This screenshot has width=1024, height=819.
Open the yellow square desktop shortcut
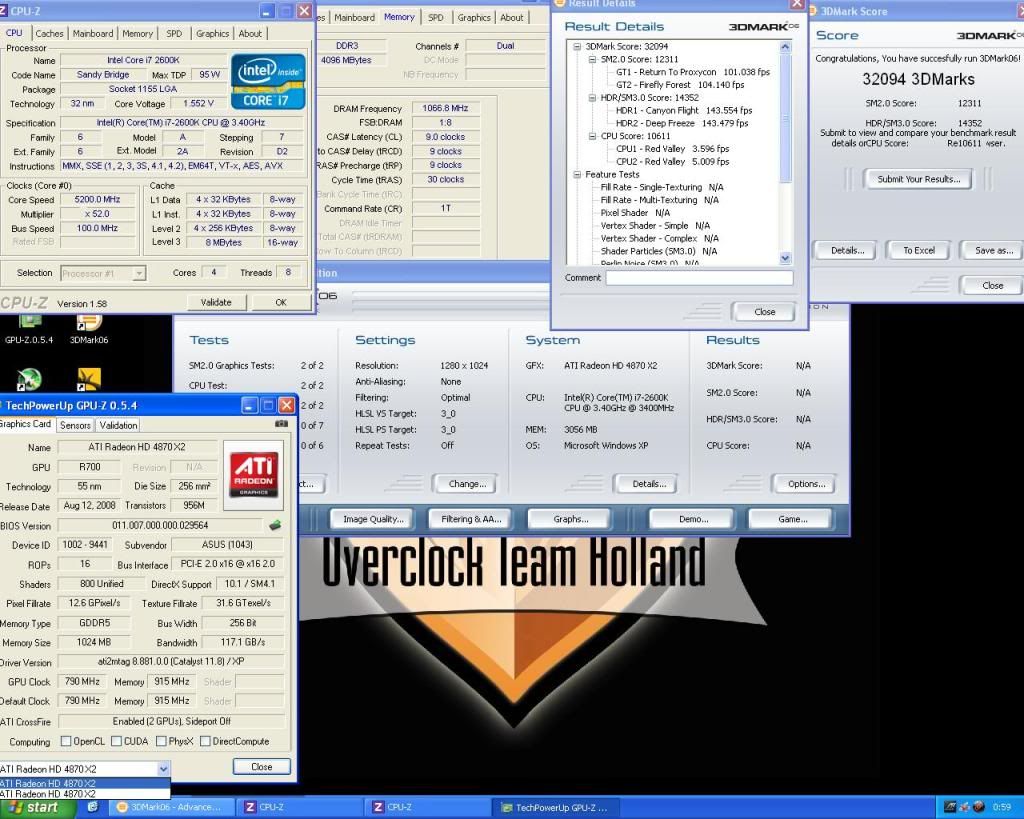coord(89,378)
